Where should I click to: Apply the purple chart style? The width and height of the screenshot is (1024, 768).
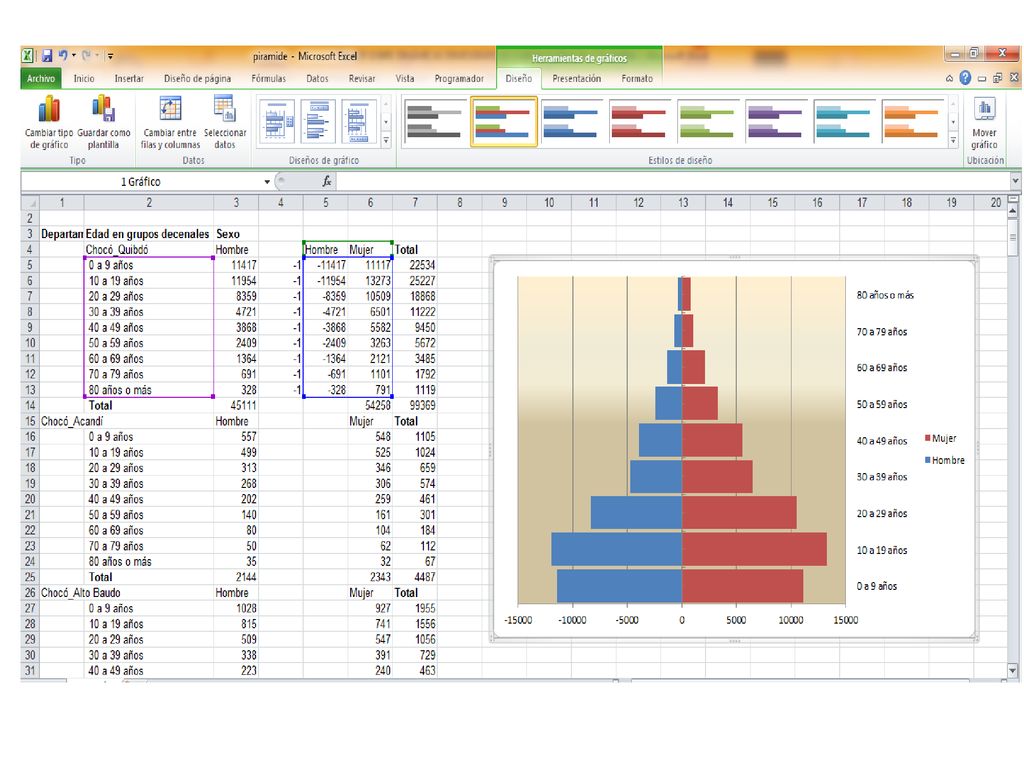(775, 121)
